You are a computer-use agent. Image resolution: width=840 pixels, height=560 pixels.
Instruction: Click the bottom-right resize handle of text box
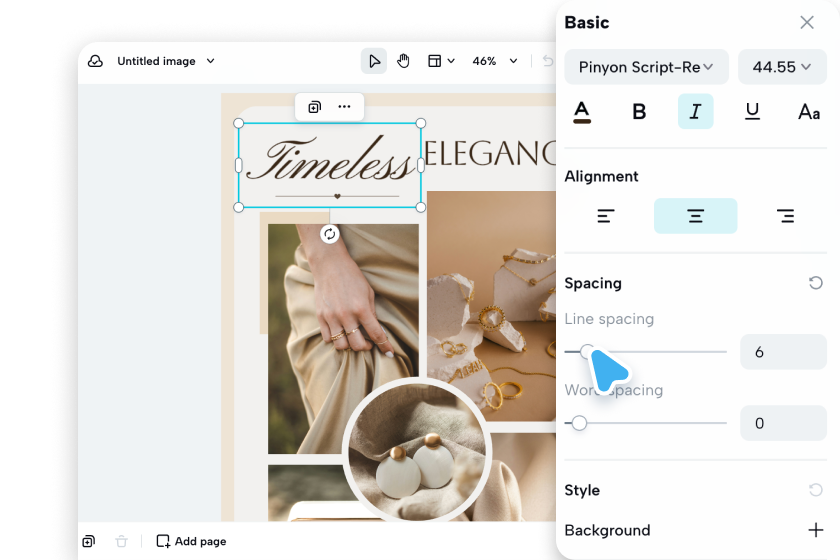click(x=421, y=207)
